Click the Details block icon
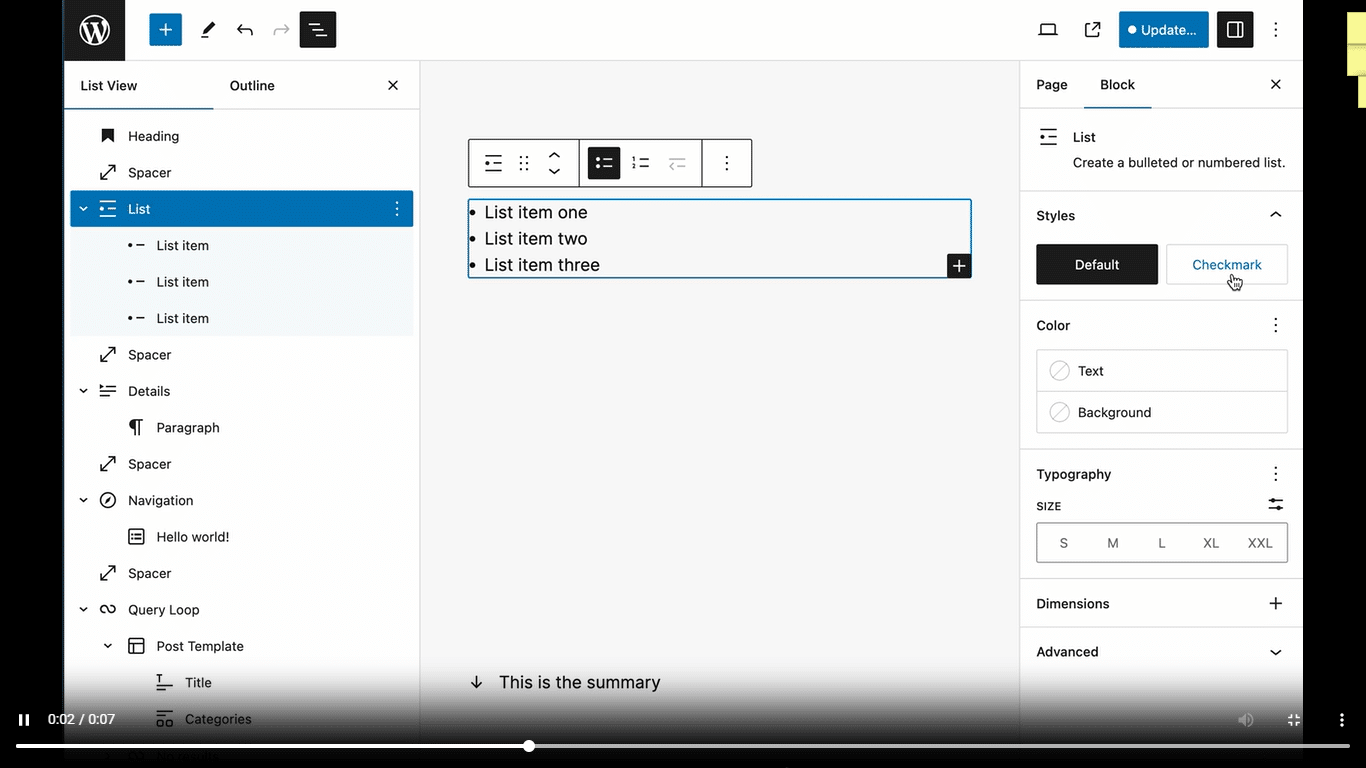This screenshot has width=1366, height=768. 108,391
